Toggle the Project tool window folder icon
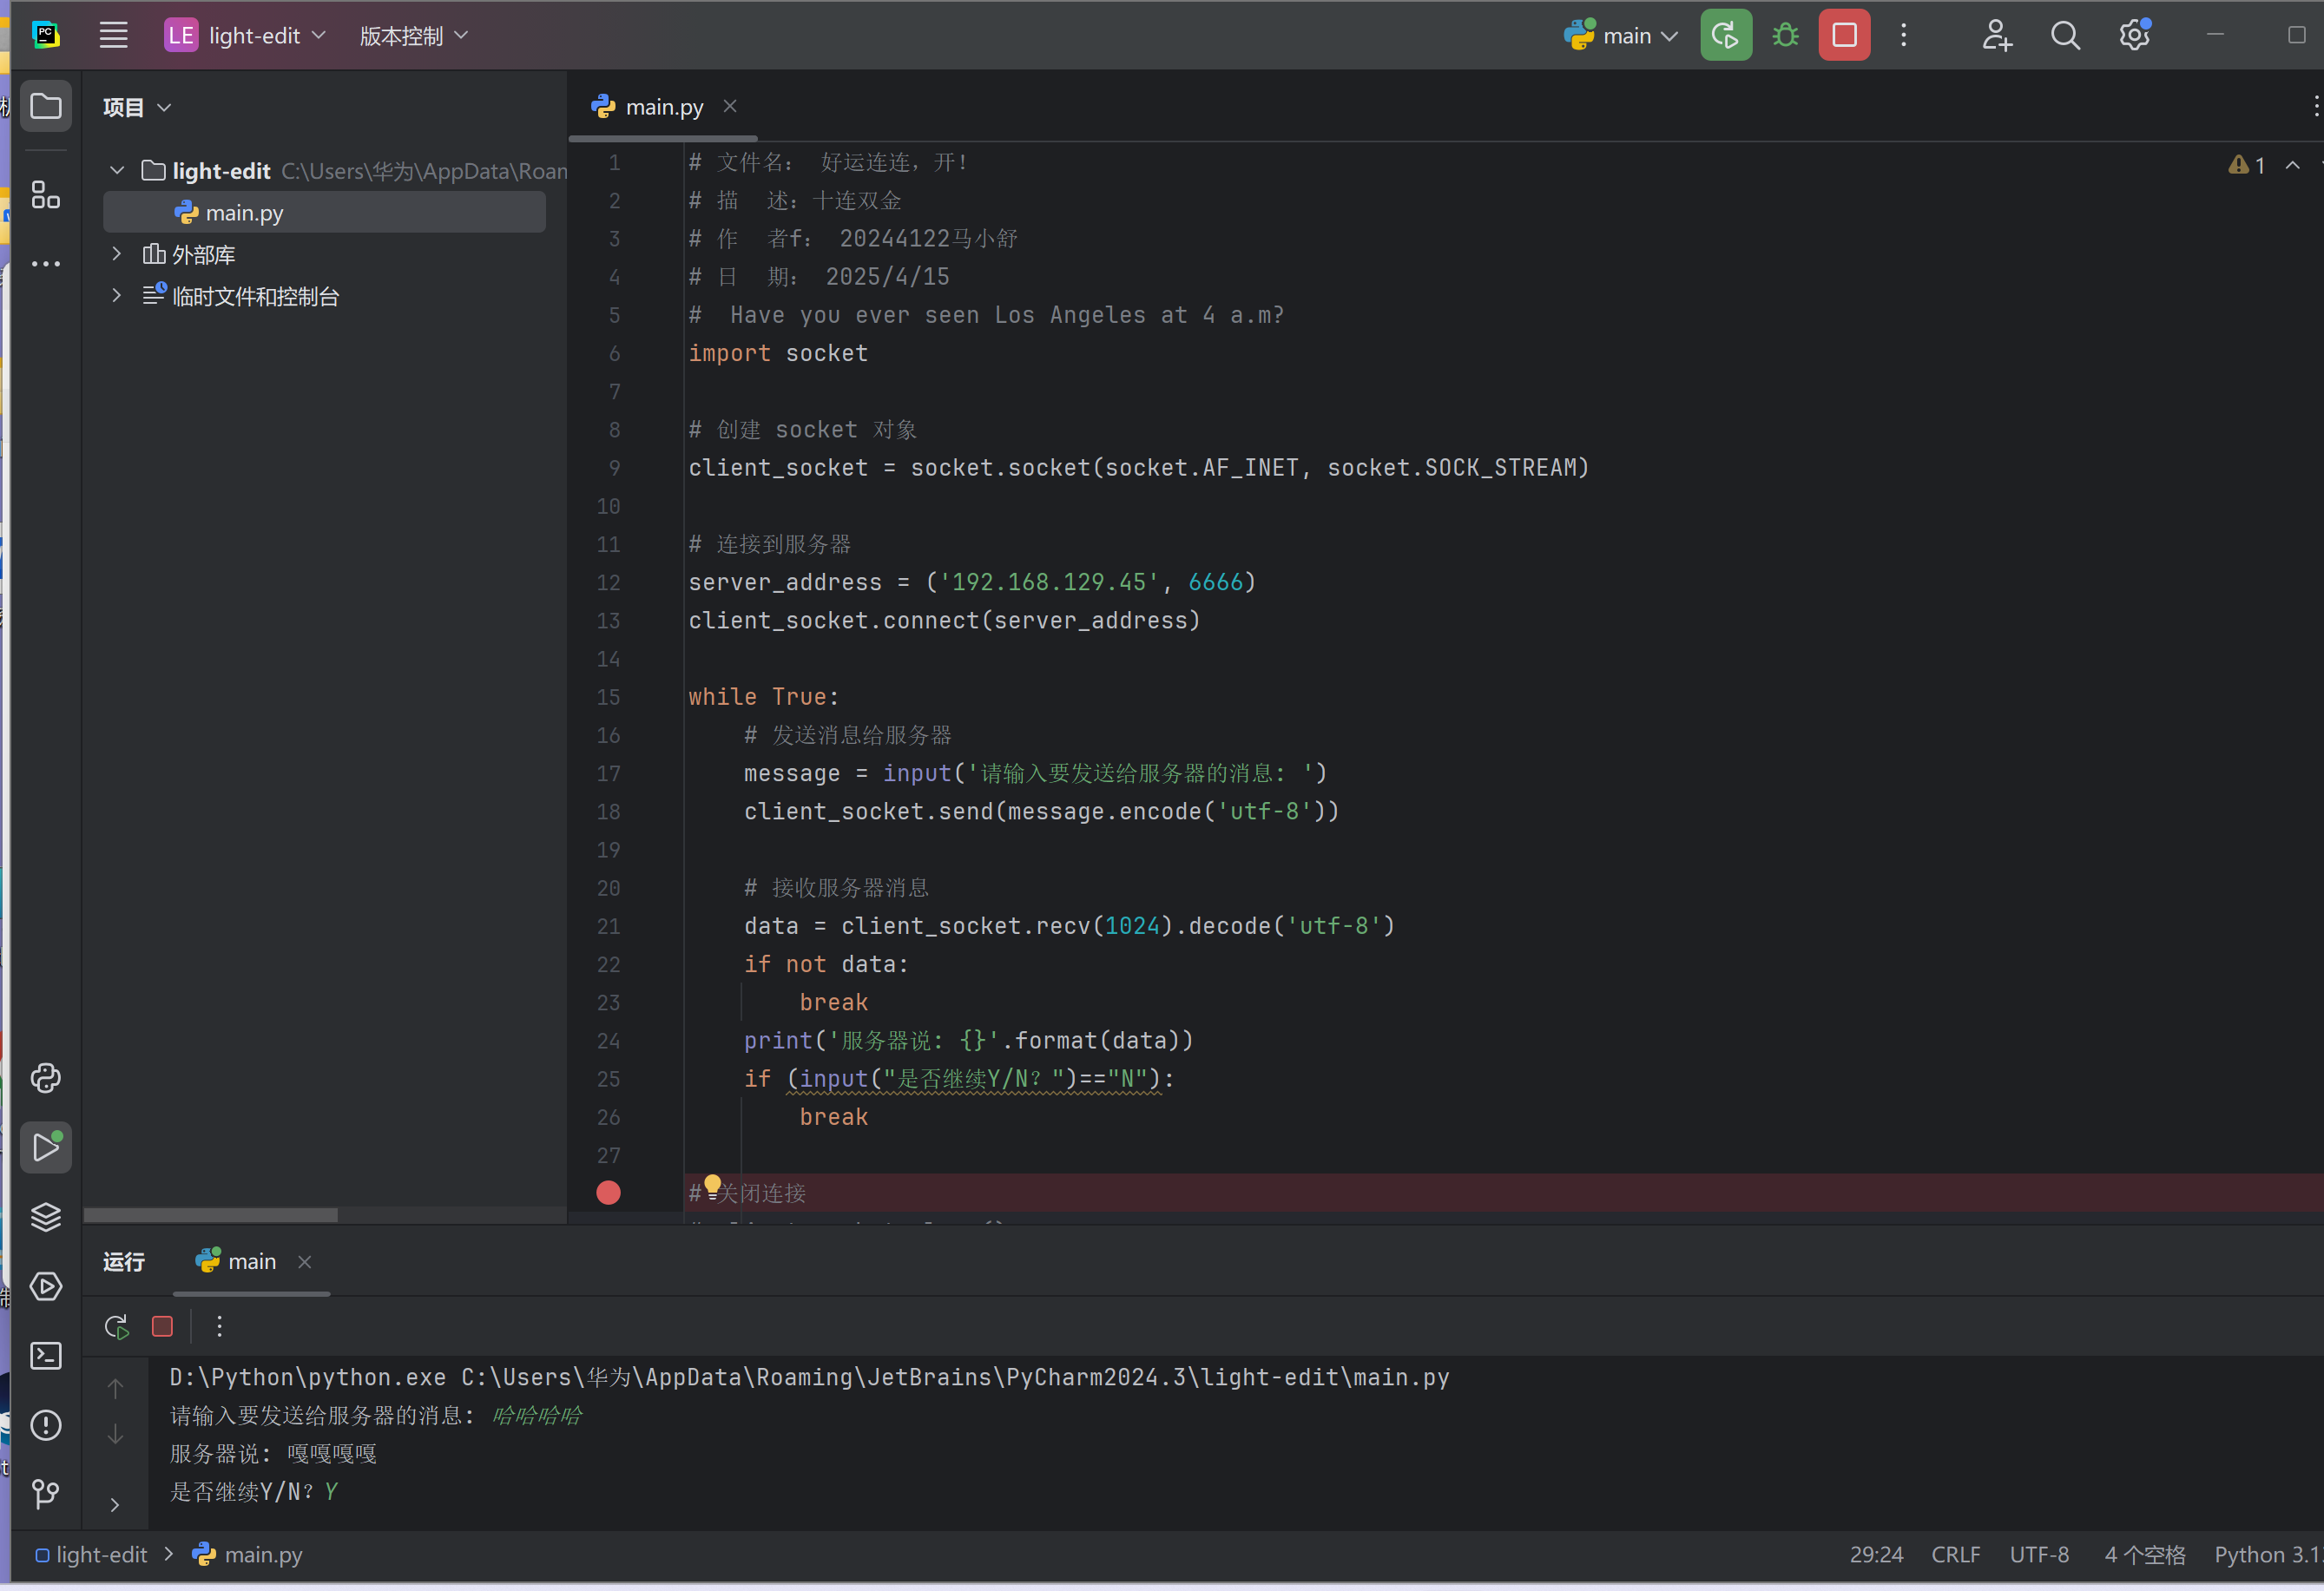 [x=46, y=106]
